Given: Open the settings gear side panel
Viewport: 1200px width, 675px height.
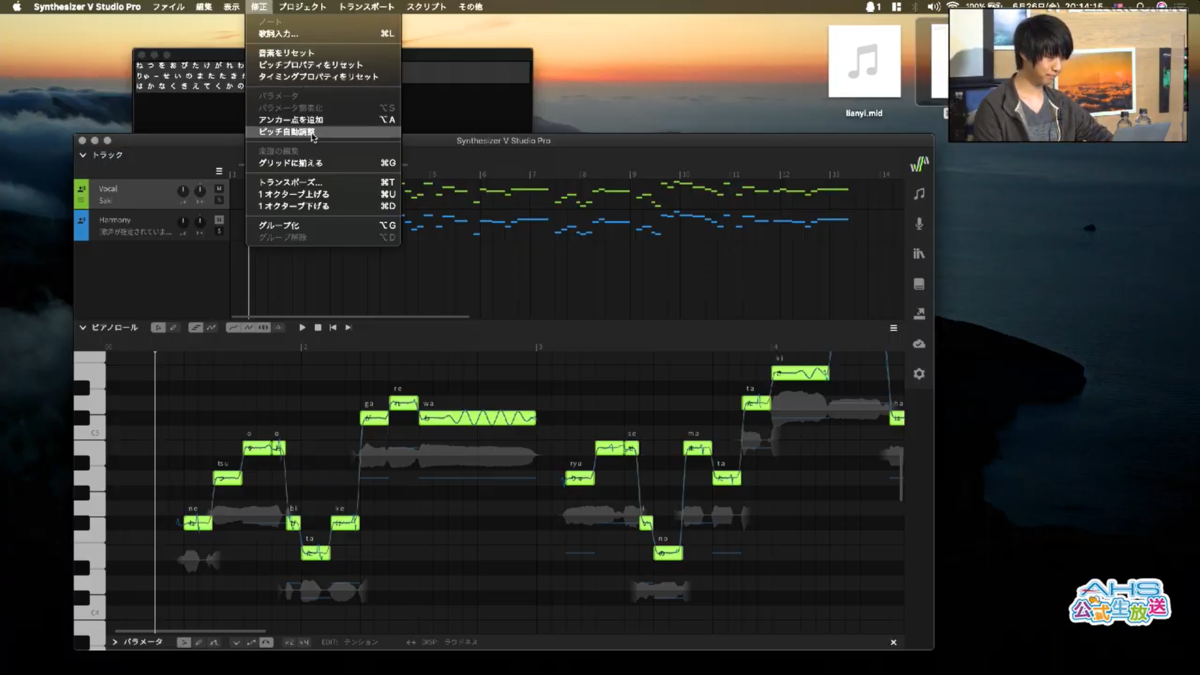Looking at the screenshot, I should pos(919,374).
